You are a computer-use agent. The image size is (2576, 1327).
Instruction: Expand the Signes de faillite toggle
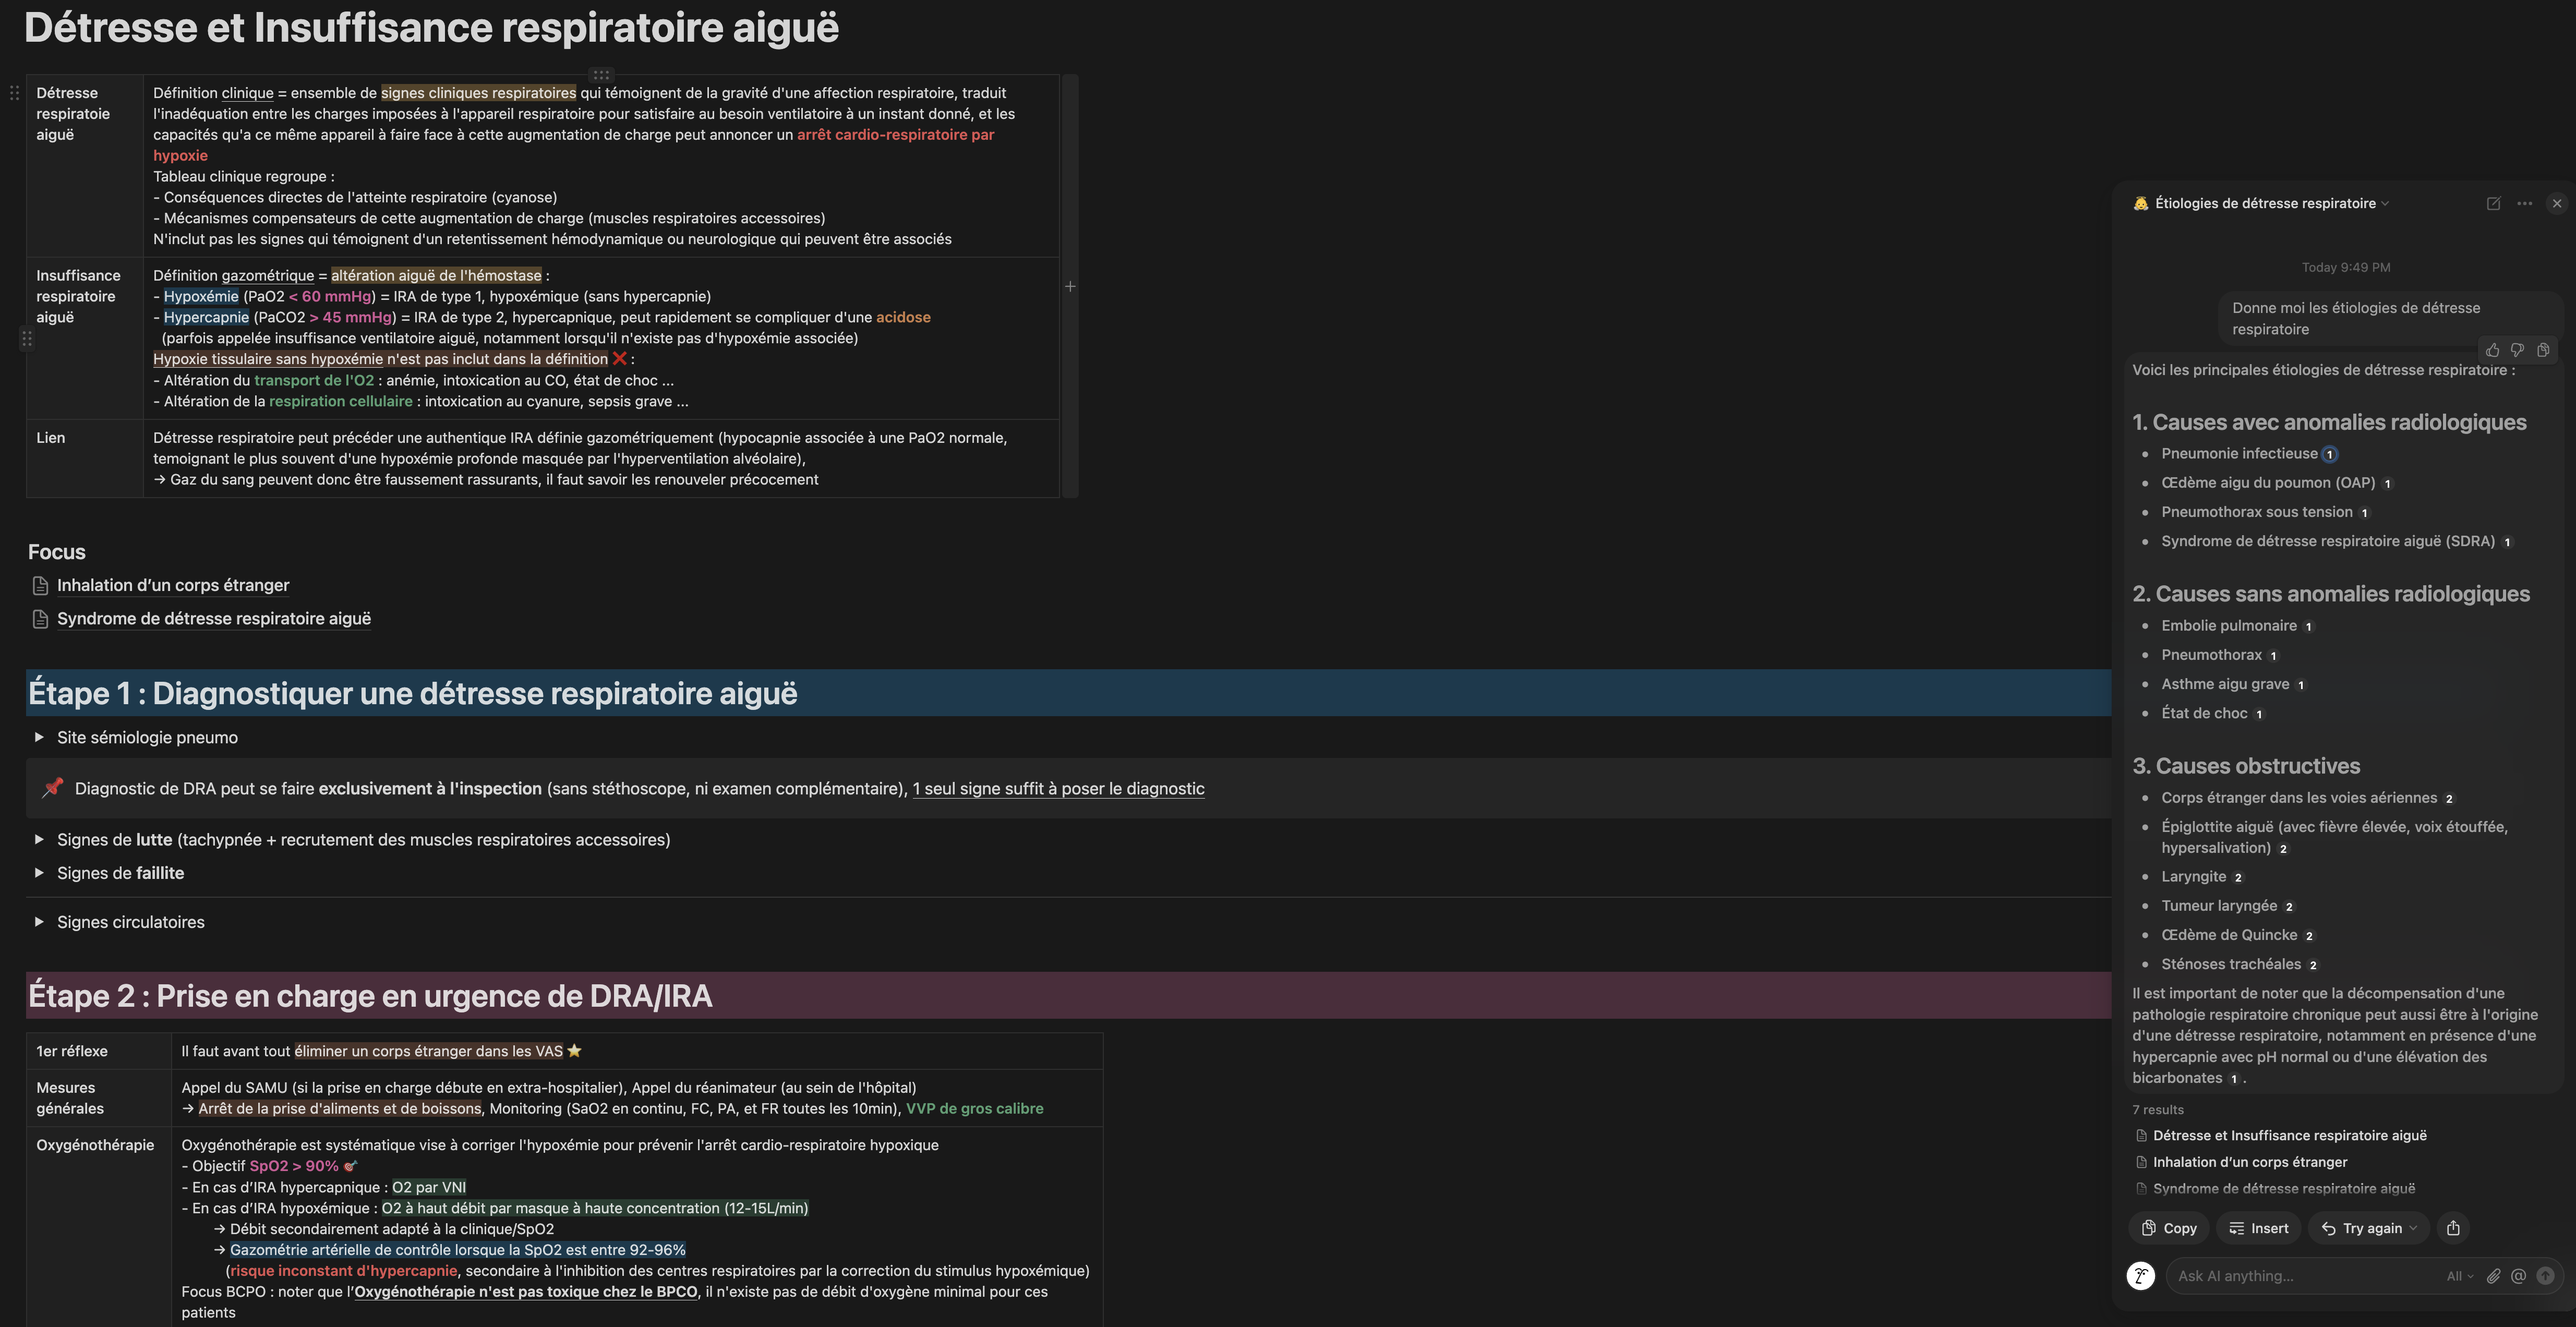point(39,873)
